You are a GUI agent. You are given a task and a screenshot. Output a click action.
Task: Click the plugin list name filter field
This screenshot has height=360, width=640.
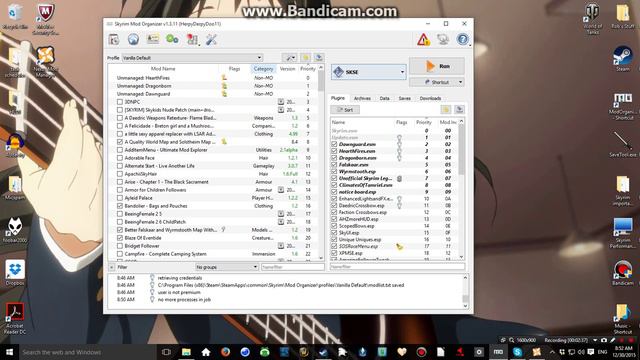tap(397, 267)
